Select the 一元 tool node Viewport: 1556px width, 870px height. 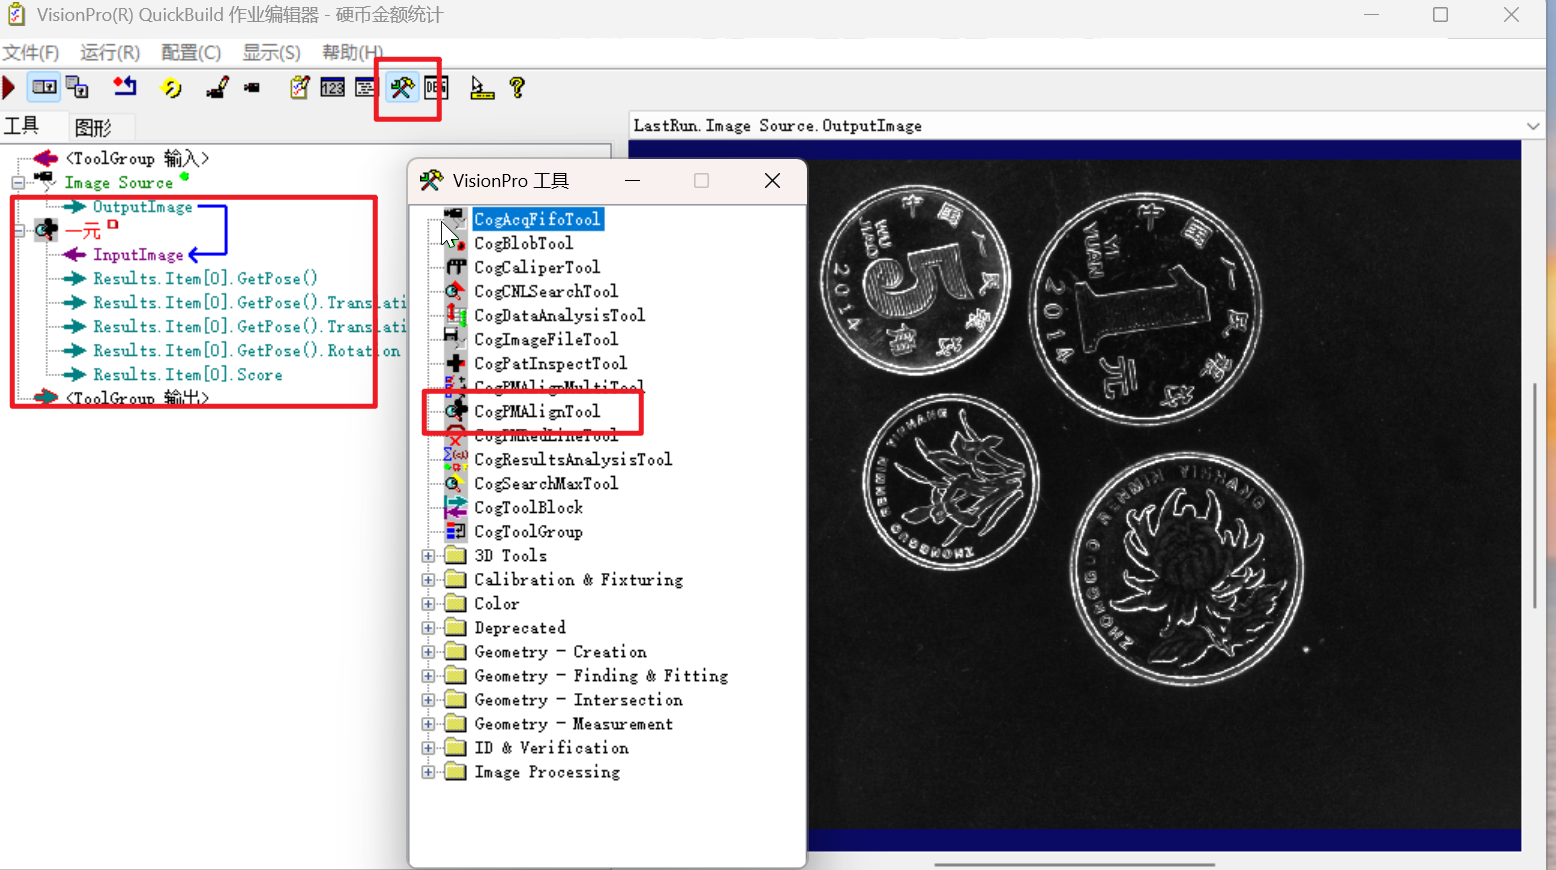pyautogui.click(x=83, y=231)
